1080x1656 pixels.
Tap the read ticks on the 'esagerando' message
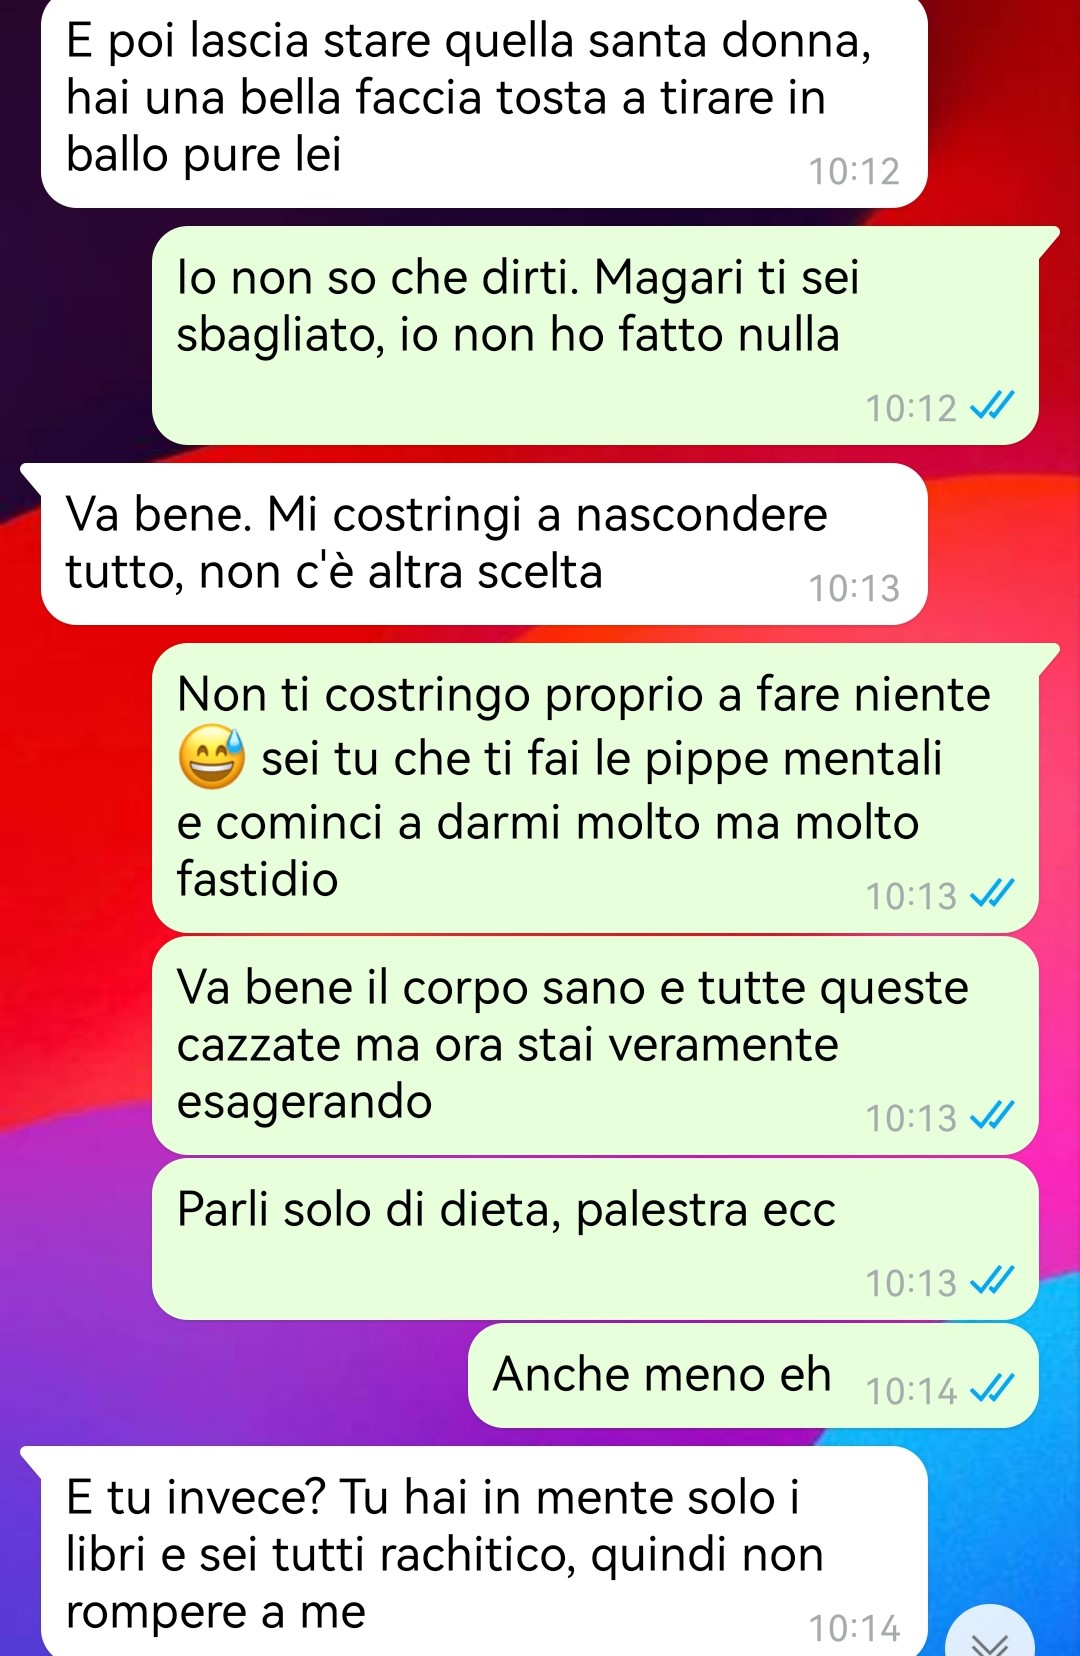click(992, 1116)
